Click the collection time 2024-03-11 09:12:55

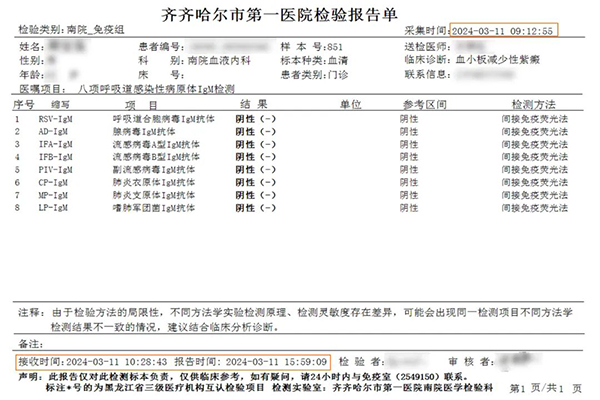point(502,31)
